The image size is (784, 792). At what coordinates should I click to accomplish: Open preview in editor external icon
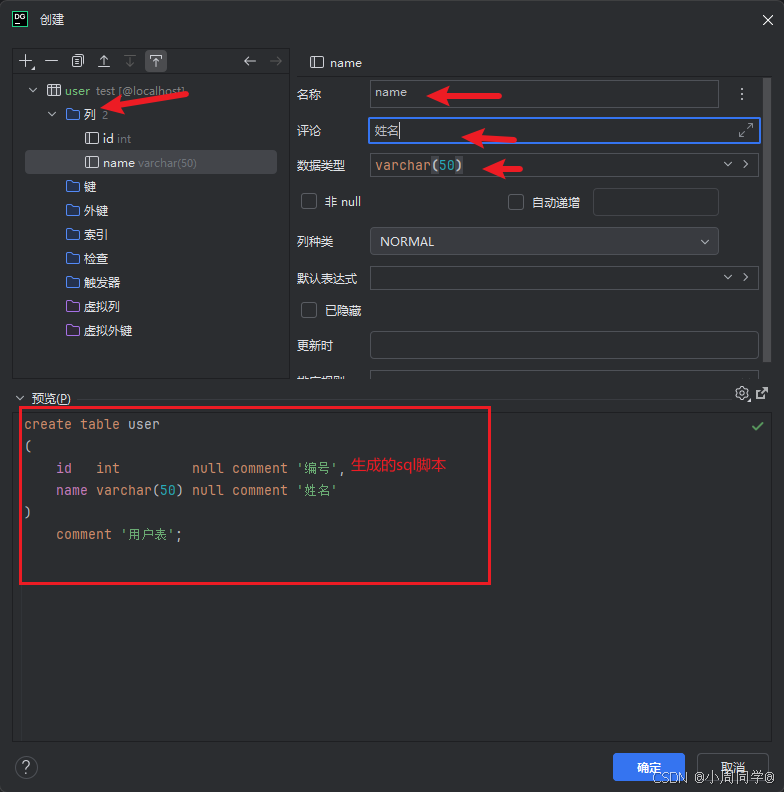(762, 393)
